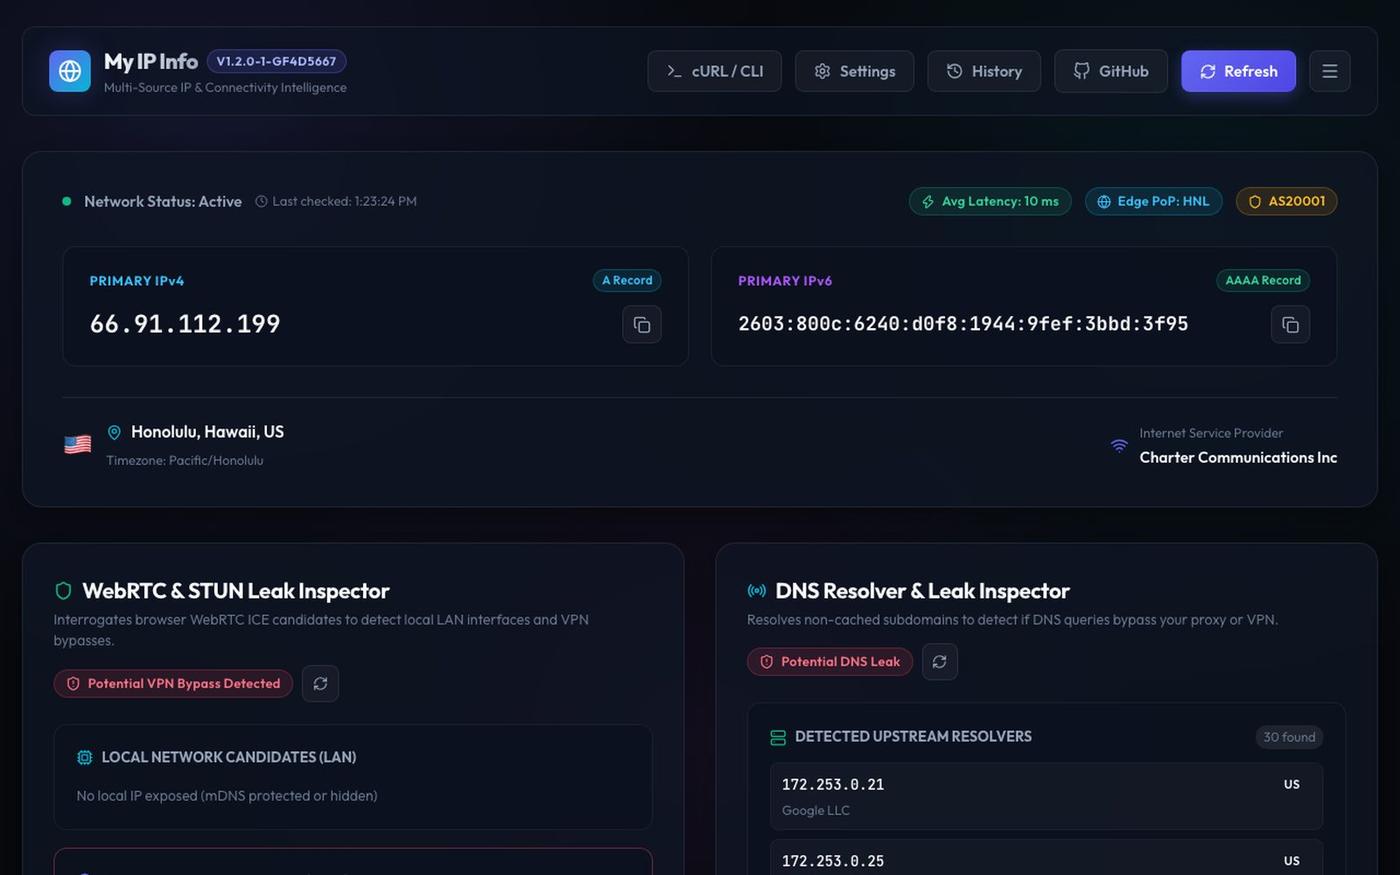Image resolution: width=1400 pixels, height=875 pixels.
Task: Click the WebRTC shield icon
Action: [x=63, y=591]
